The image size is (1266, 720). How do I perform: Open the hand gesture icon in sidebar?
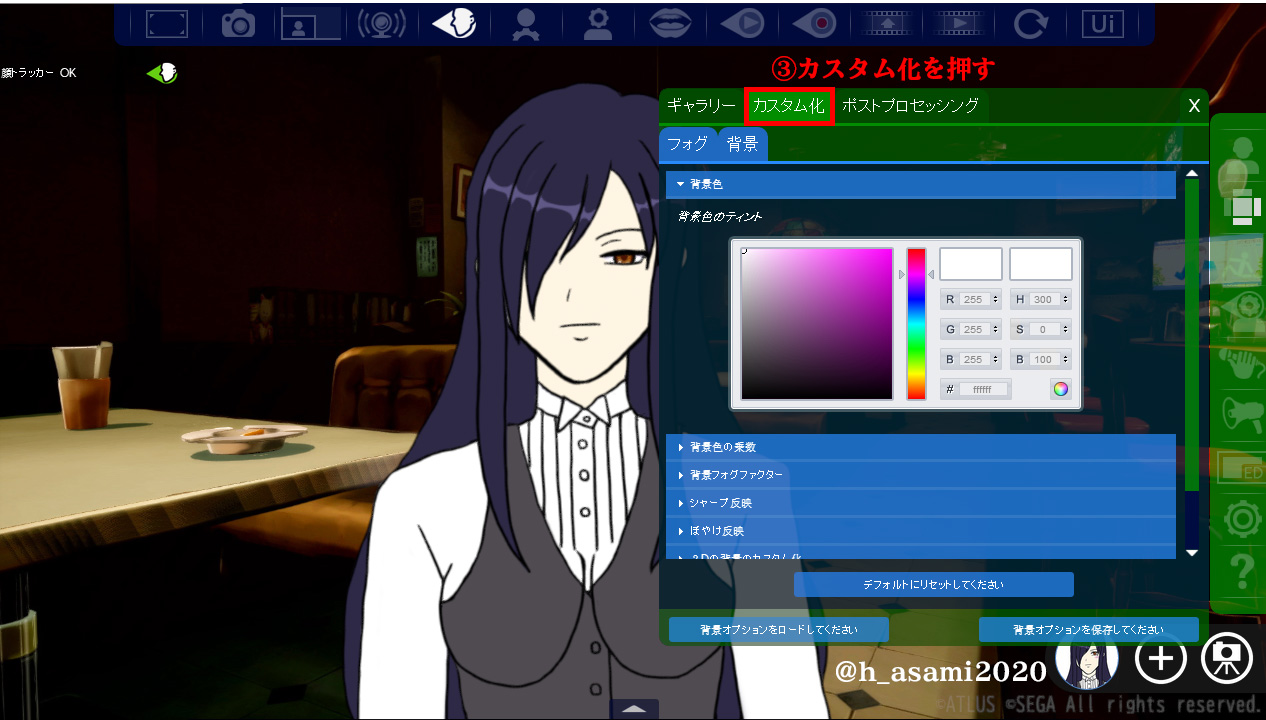click(1241, 362)
